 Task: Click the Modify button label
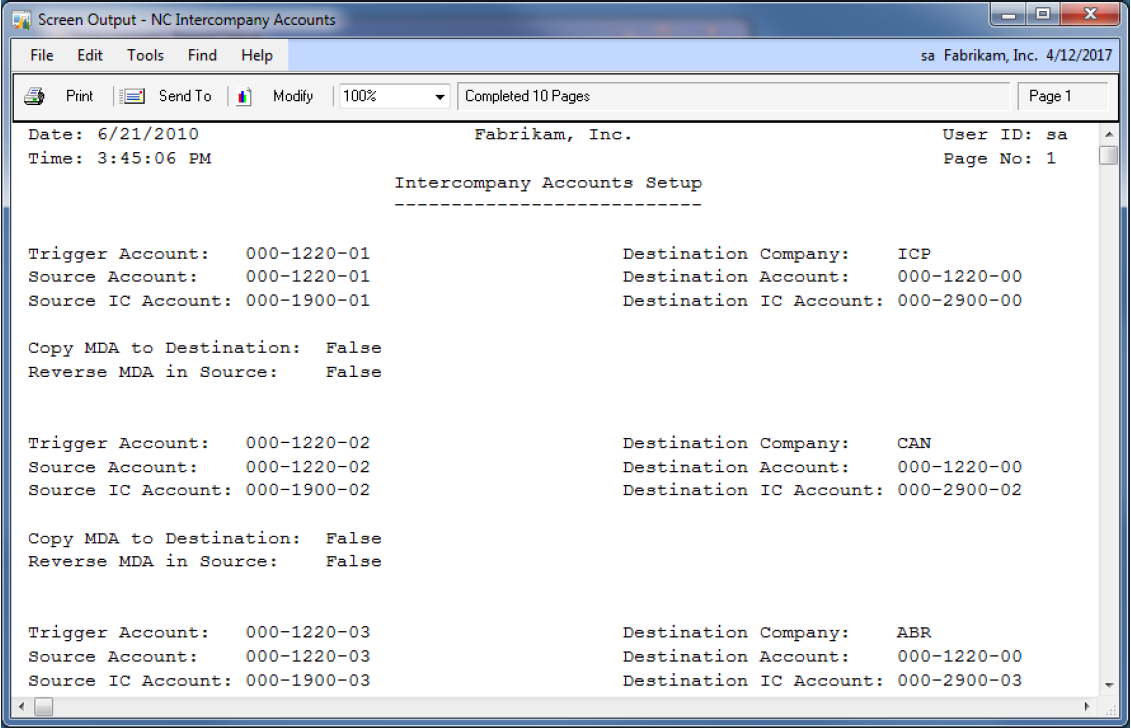point(293,97)
